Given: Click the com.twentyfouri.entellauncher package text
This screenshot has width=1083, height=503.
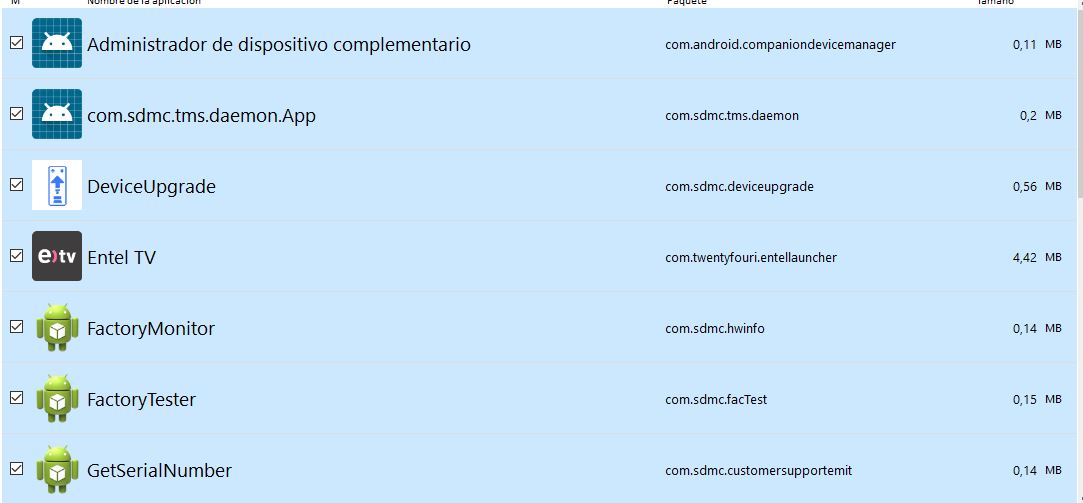Looking at the screenshot, I should [750, 258].
